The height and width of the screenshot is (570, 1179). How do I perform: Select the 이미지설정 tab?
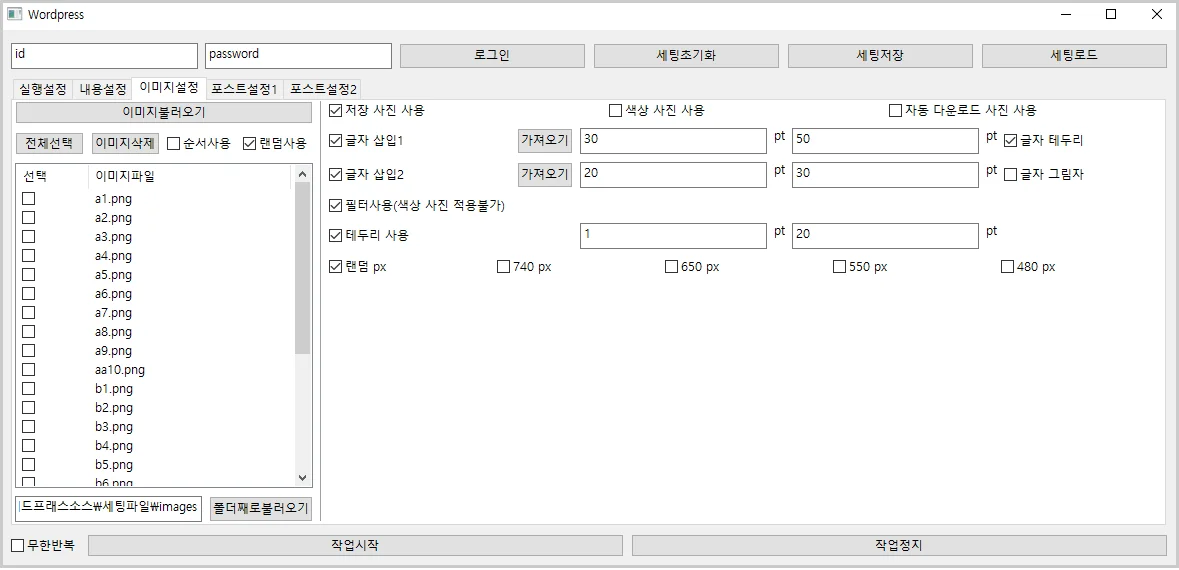tap(169, 88)
